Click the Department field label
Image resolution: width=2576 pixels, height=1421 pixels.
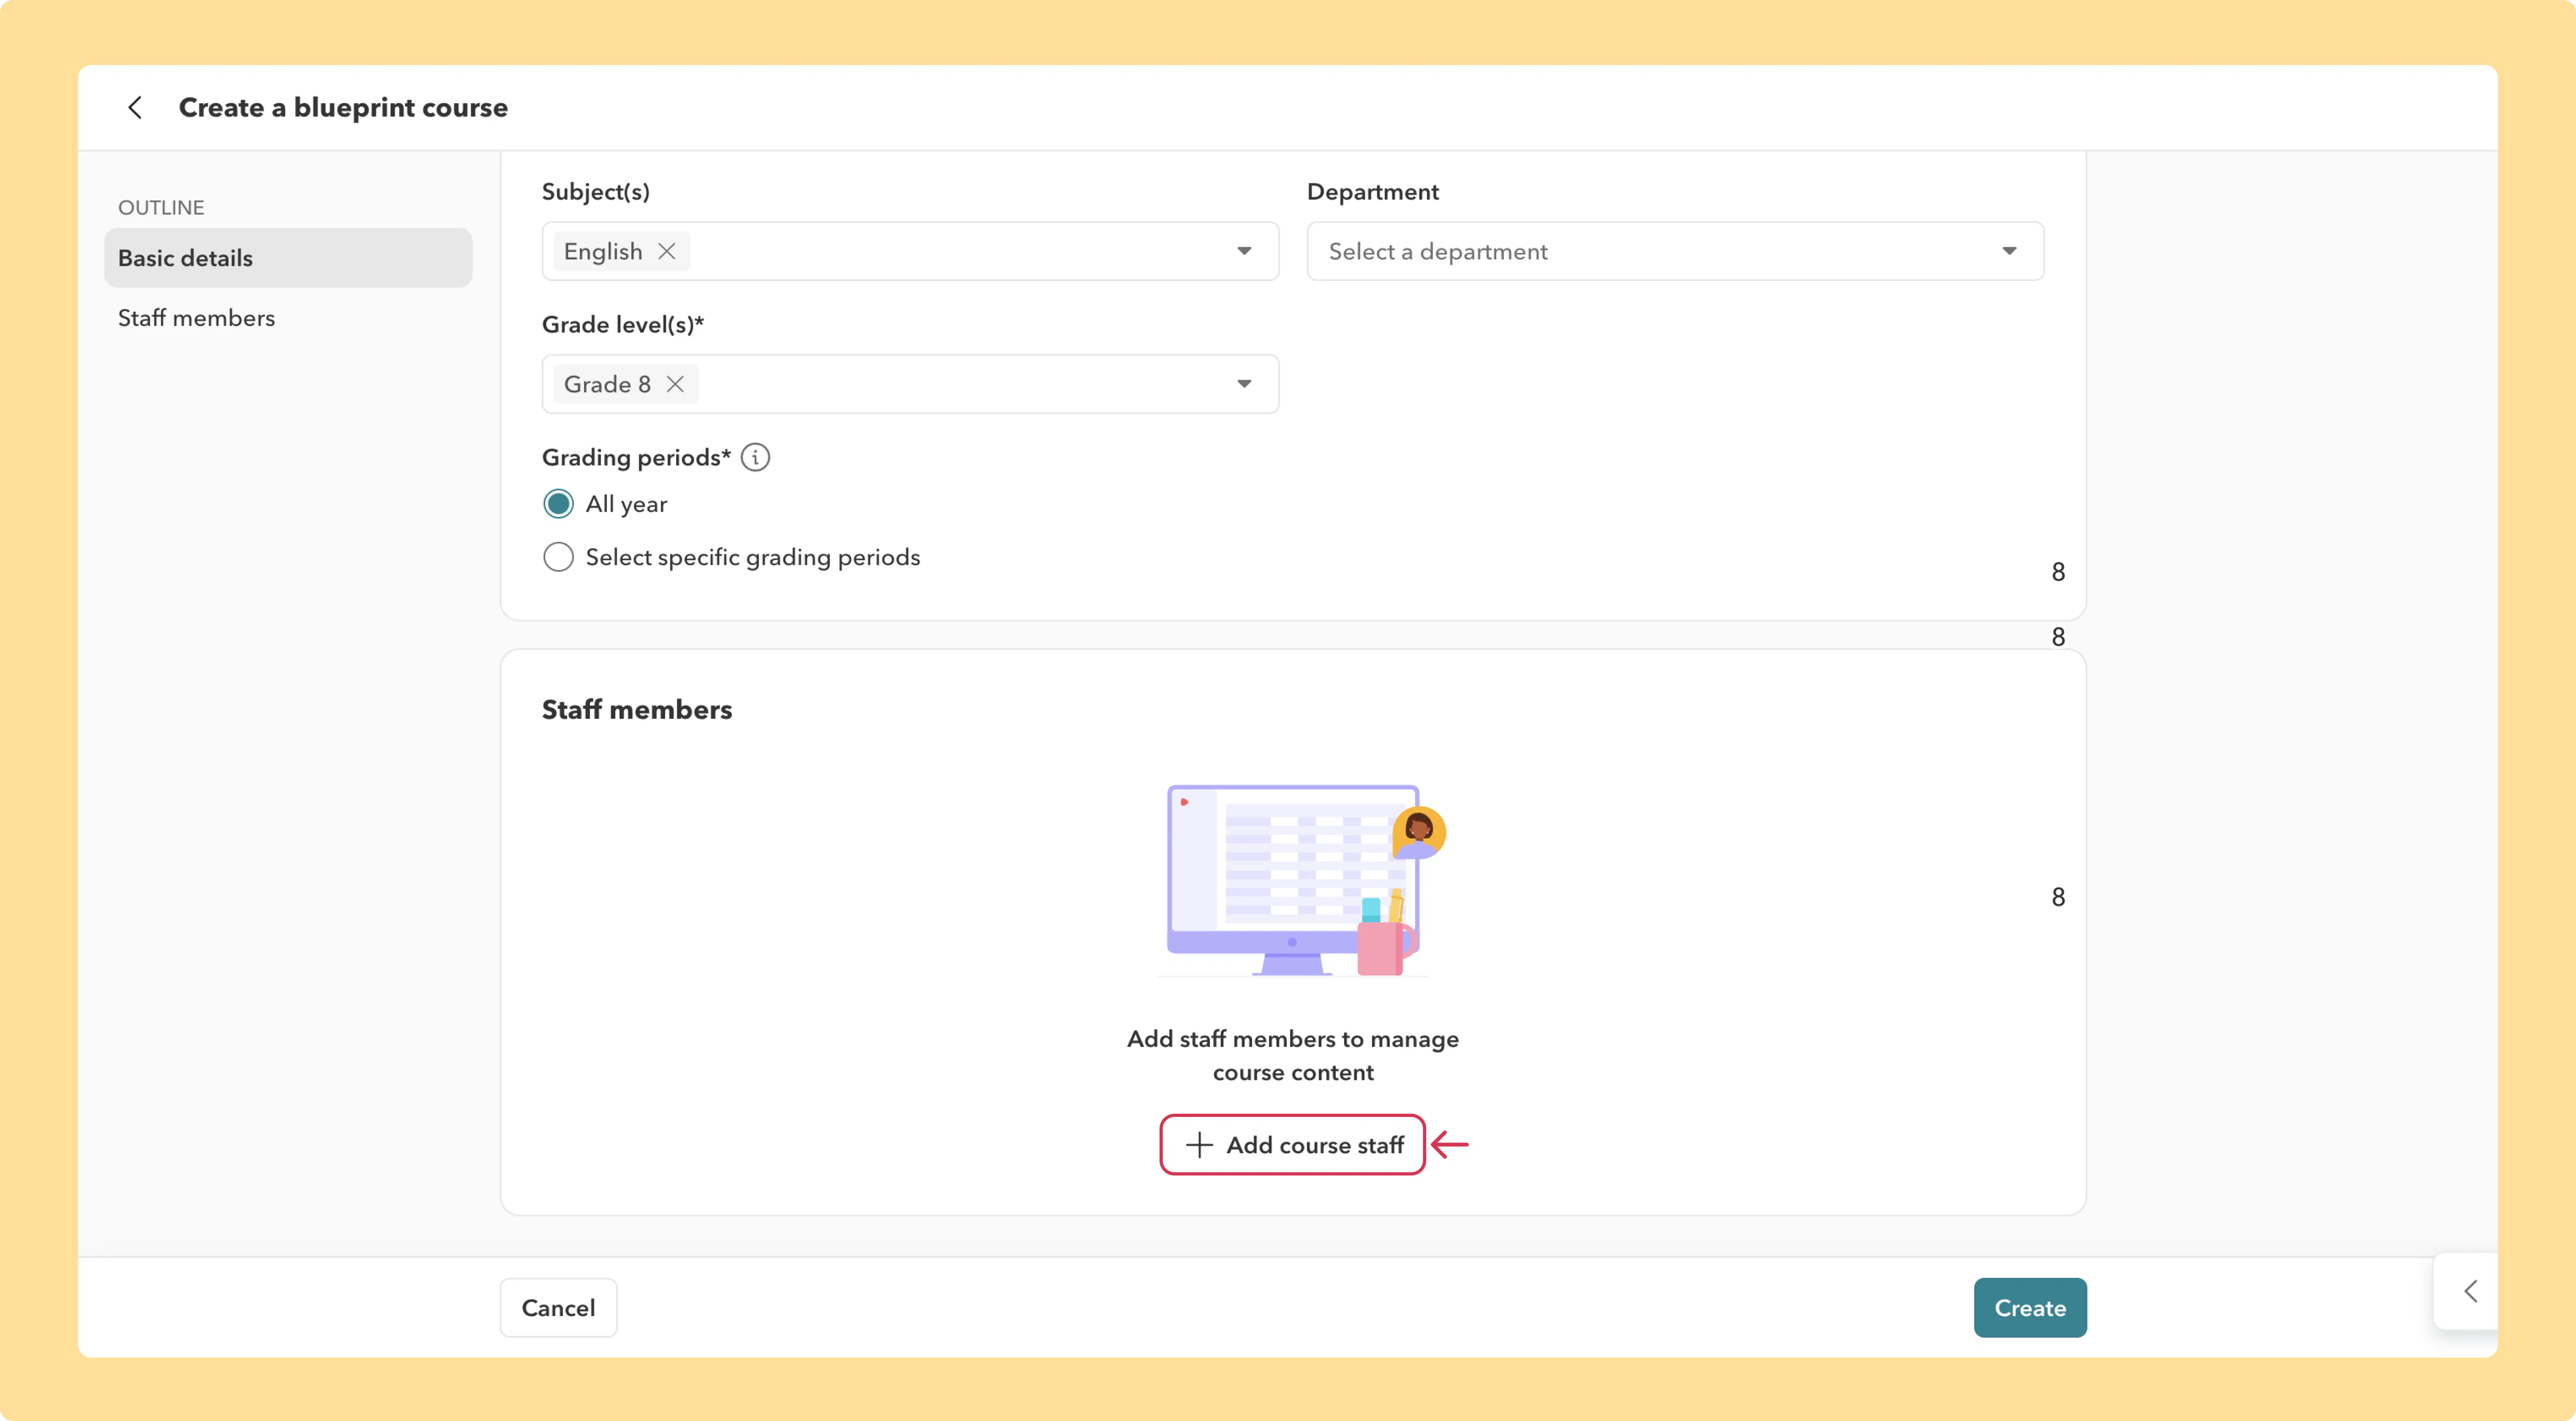[x=1373, y=192]
